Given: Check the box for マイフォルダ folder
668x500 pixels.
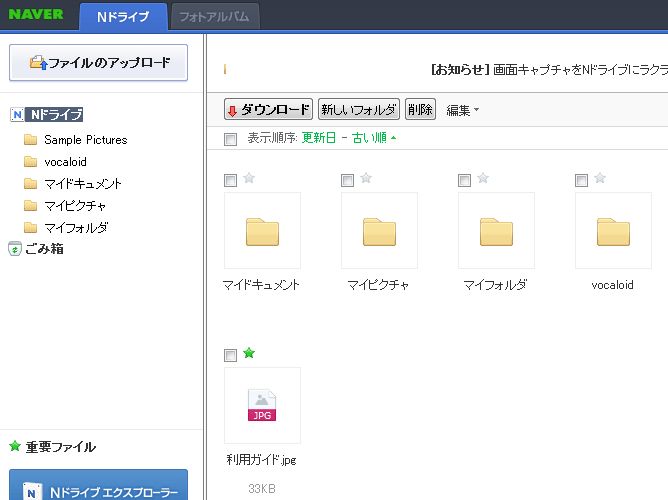Looking at the screenshot, I should 464,180.
